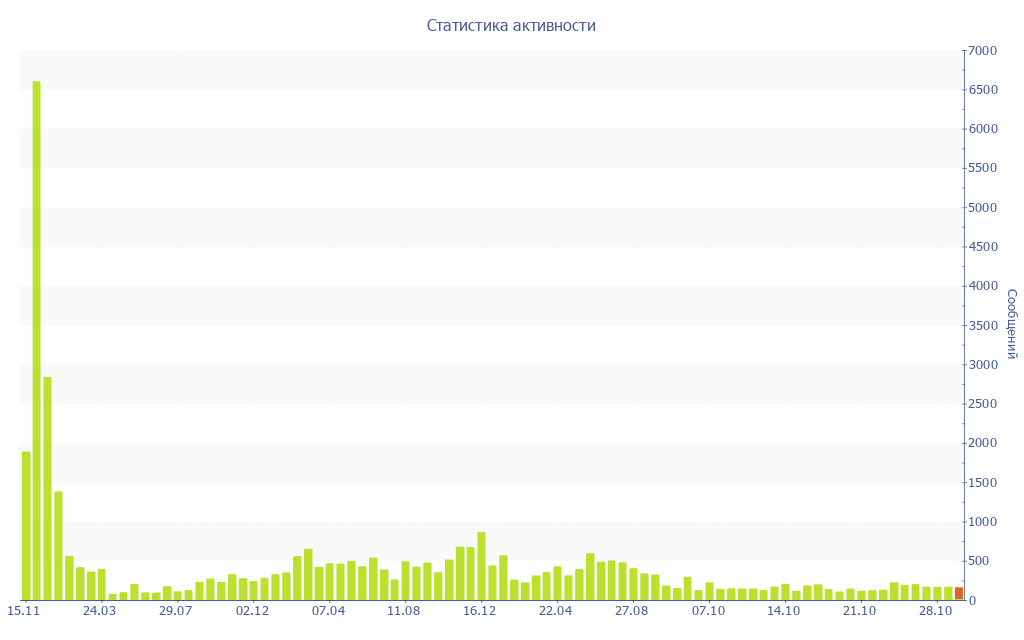Viewport: 1024px width, 640px height.
Task: Click the 28.10 date label
Action: tap(936, 611)
